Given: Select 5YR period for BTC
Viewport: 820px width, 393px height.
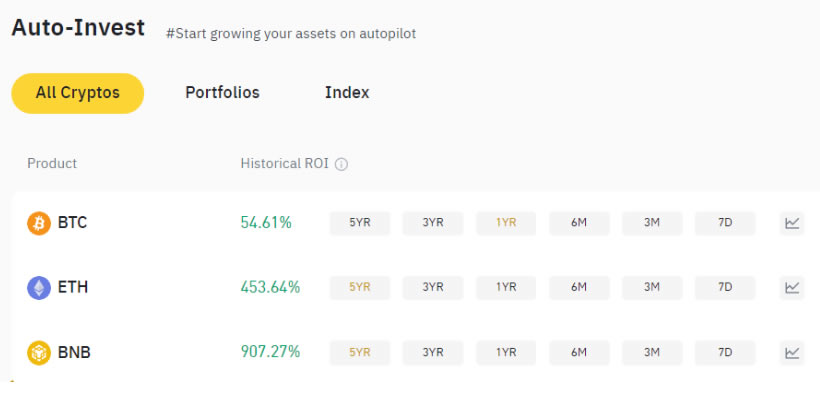Looking at the screenshot, I should (360, 223).
